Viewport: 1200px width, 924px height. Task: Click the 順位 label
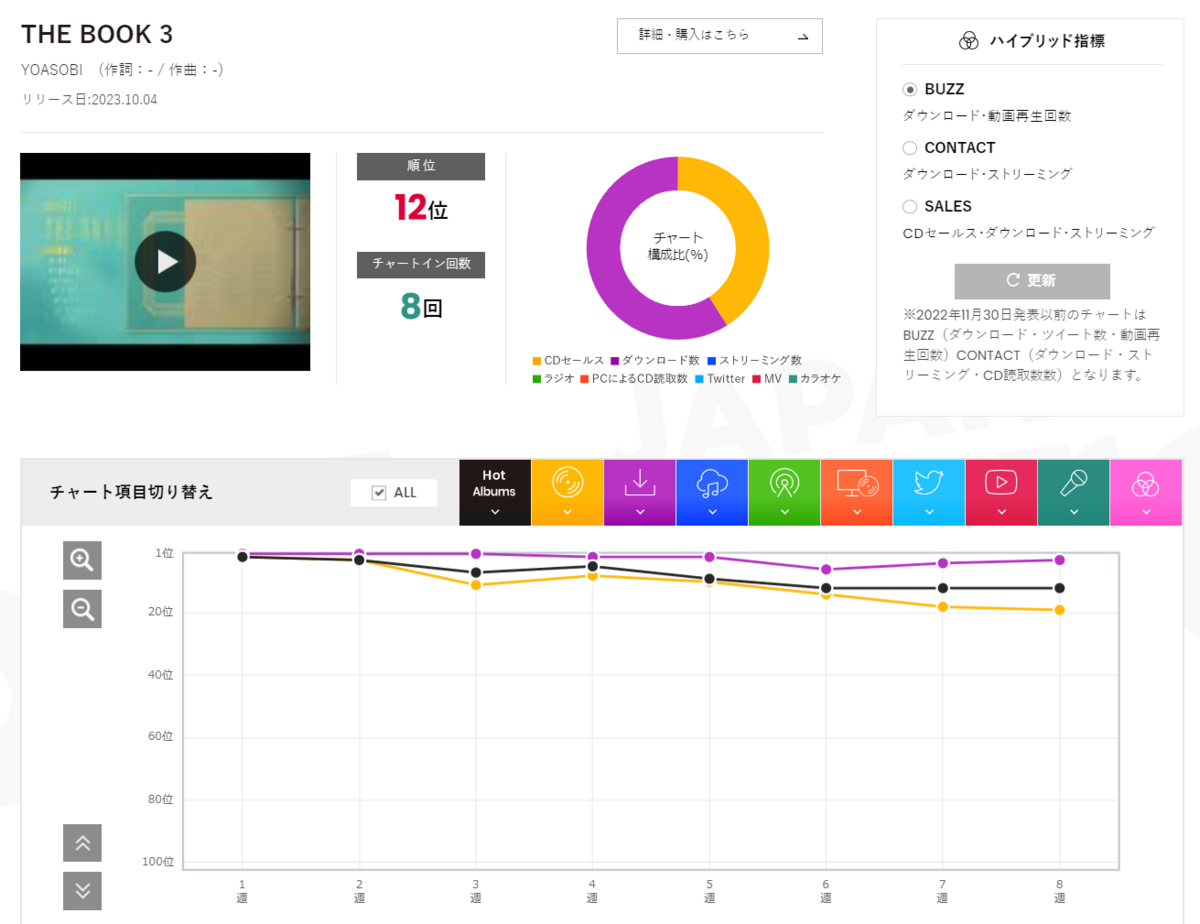[x=421, y=166]
